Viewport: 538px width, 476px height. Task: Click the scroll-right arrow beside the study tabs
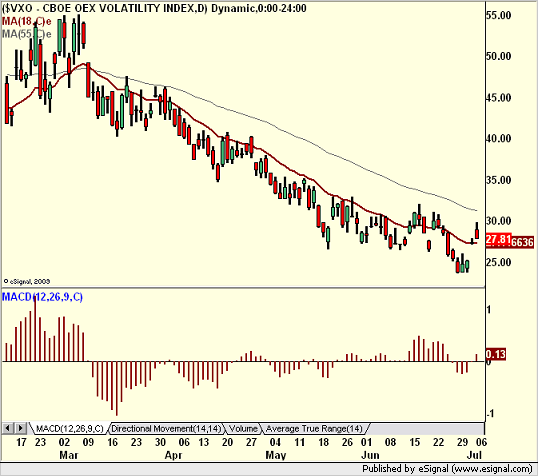point(21,428)
